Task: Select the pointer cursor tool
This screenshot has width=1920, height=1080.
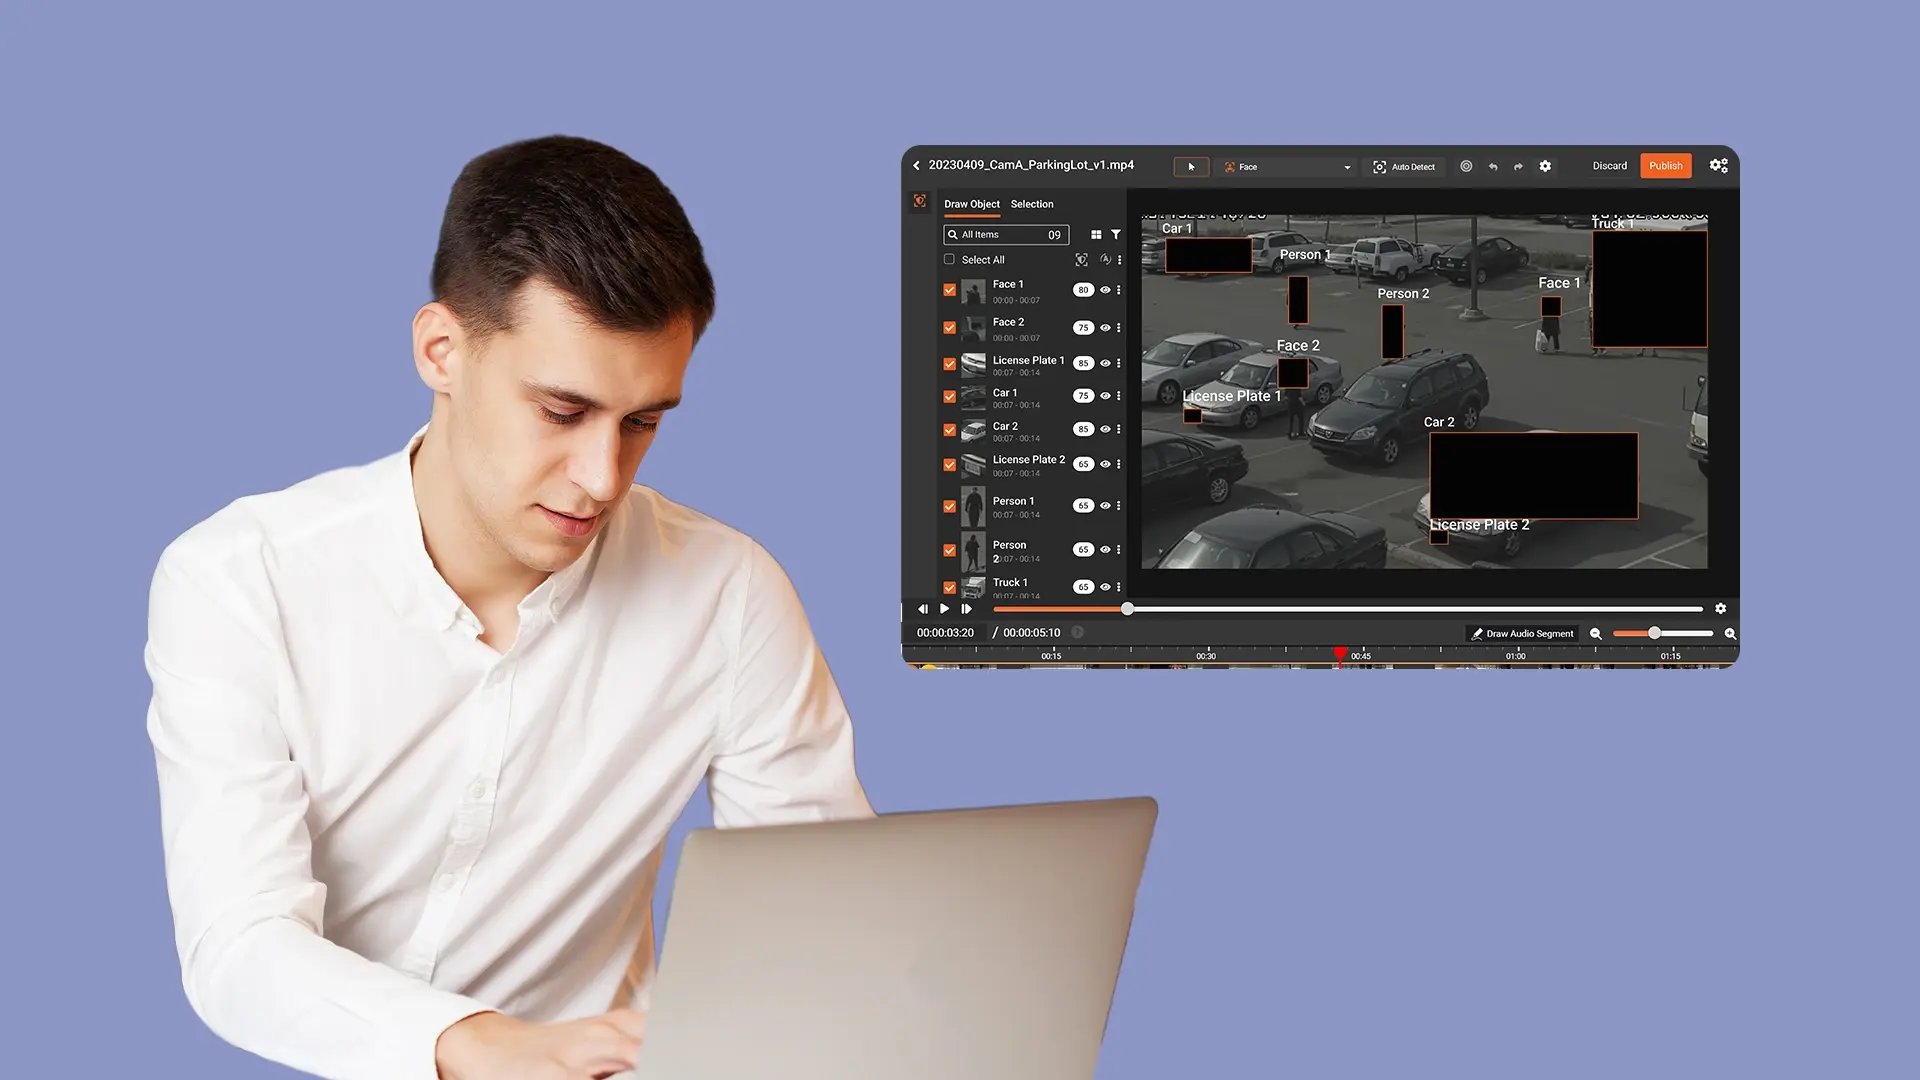Action: click(1191, 167)
